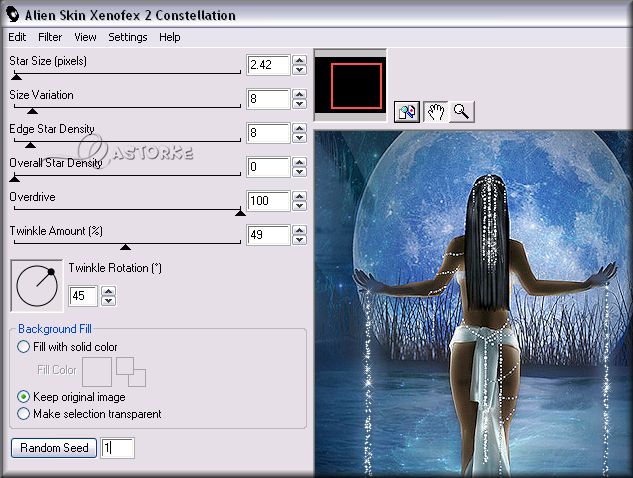The height and width of the screenshot is (478, 633).
Task: Open the Settings menu
Action: pos(128,37)
